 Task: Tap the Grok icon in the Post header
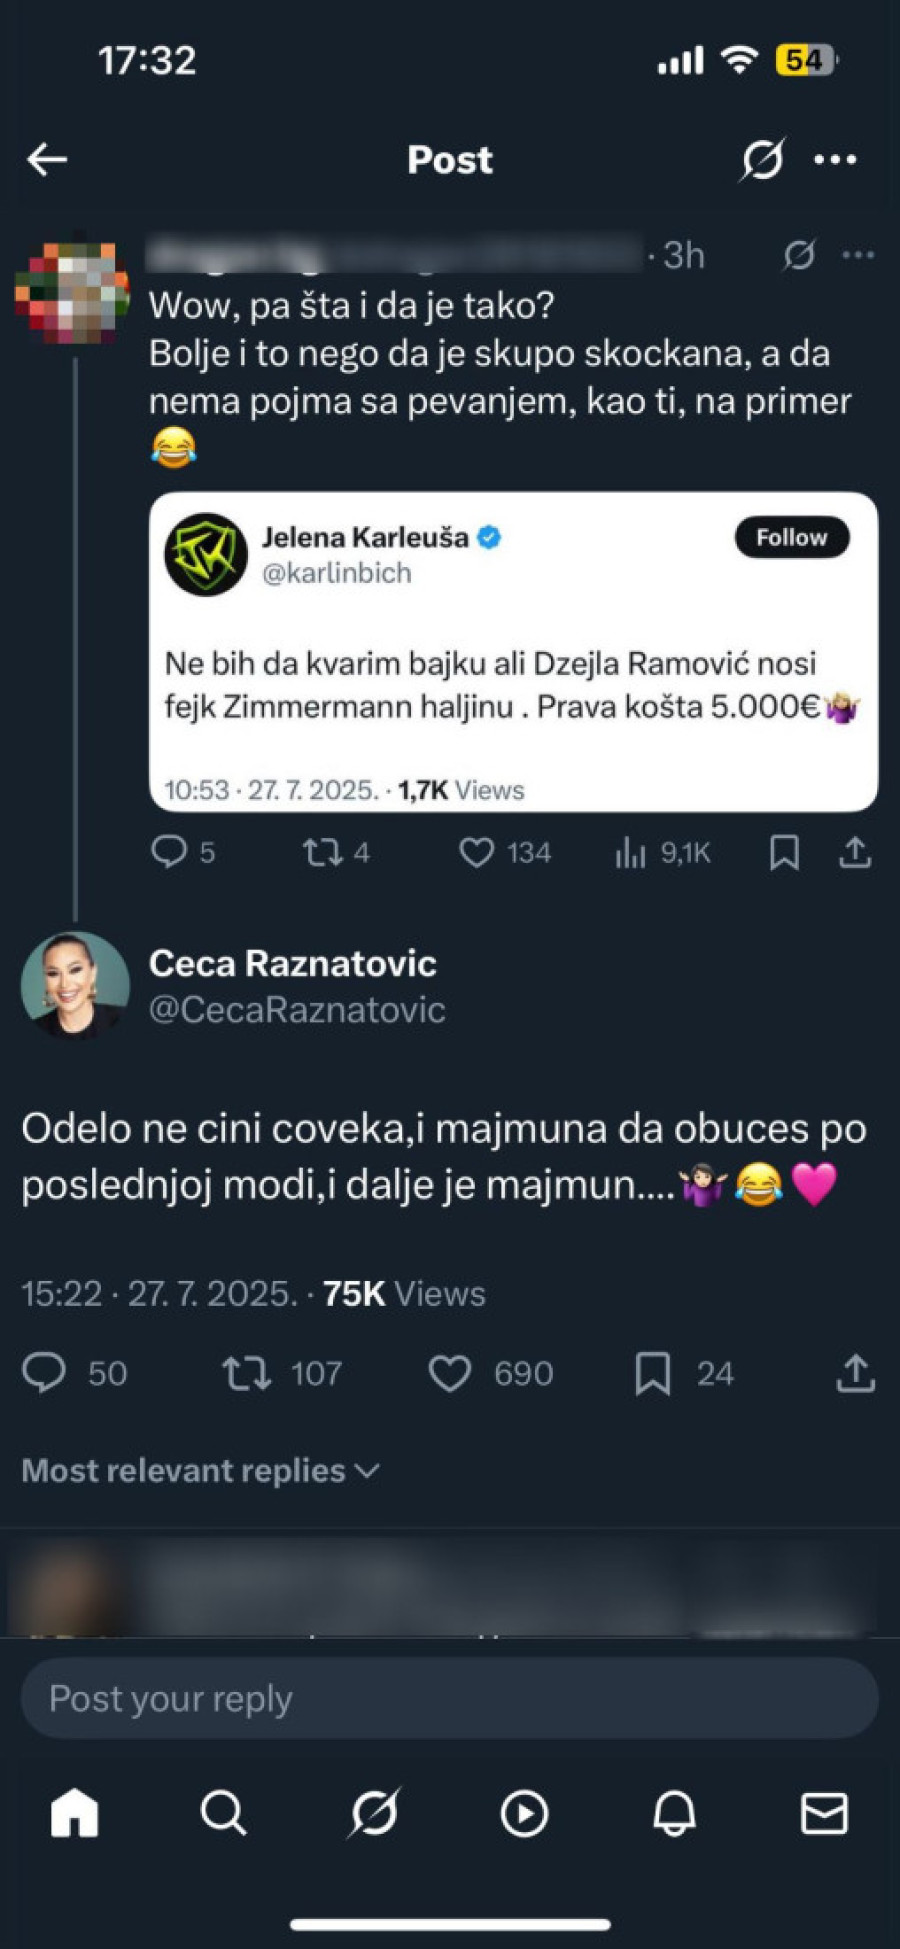click(762, 159)
